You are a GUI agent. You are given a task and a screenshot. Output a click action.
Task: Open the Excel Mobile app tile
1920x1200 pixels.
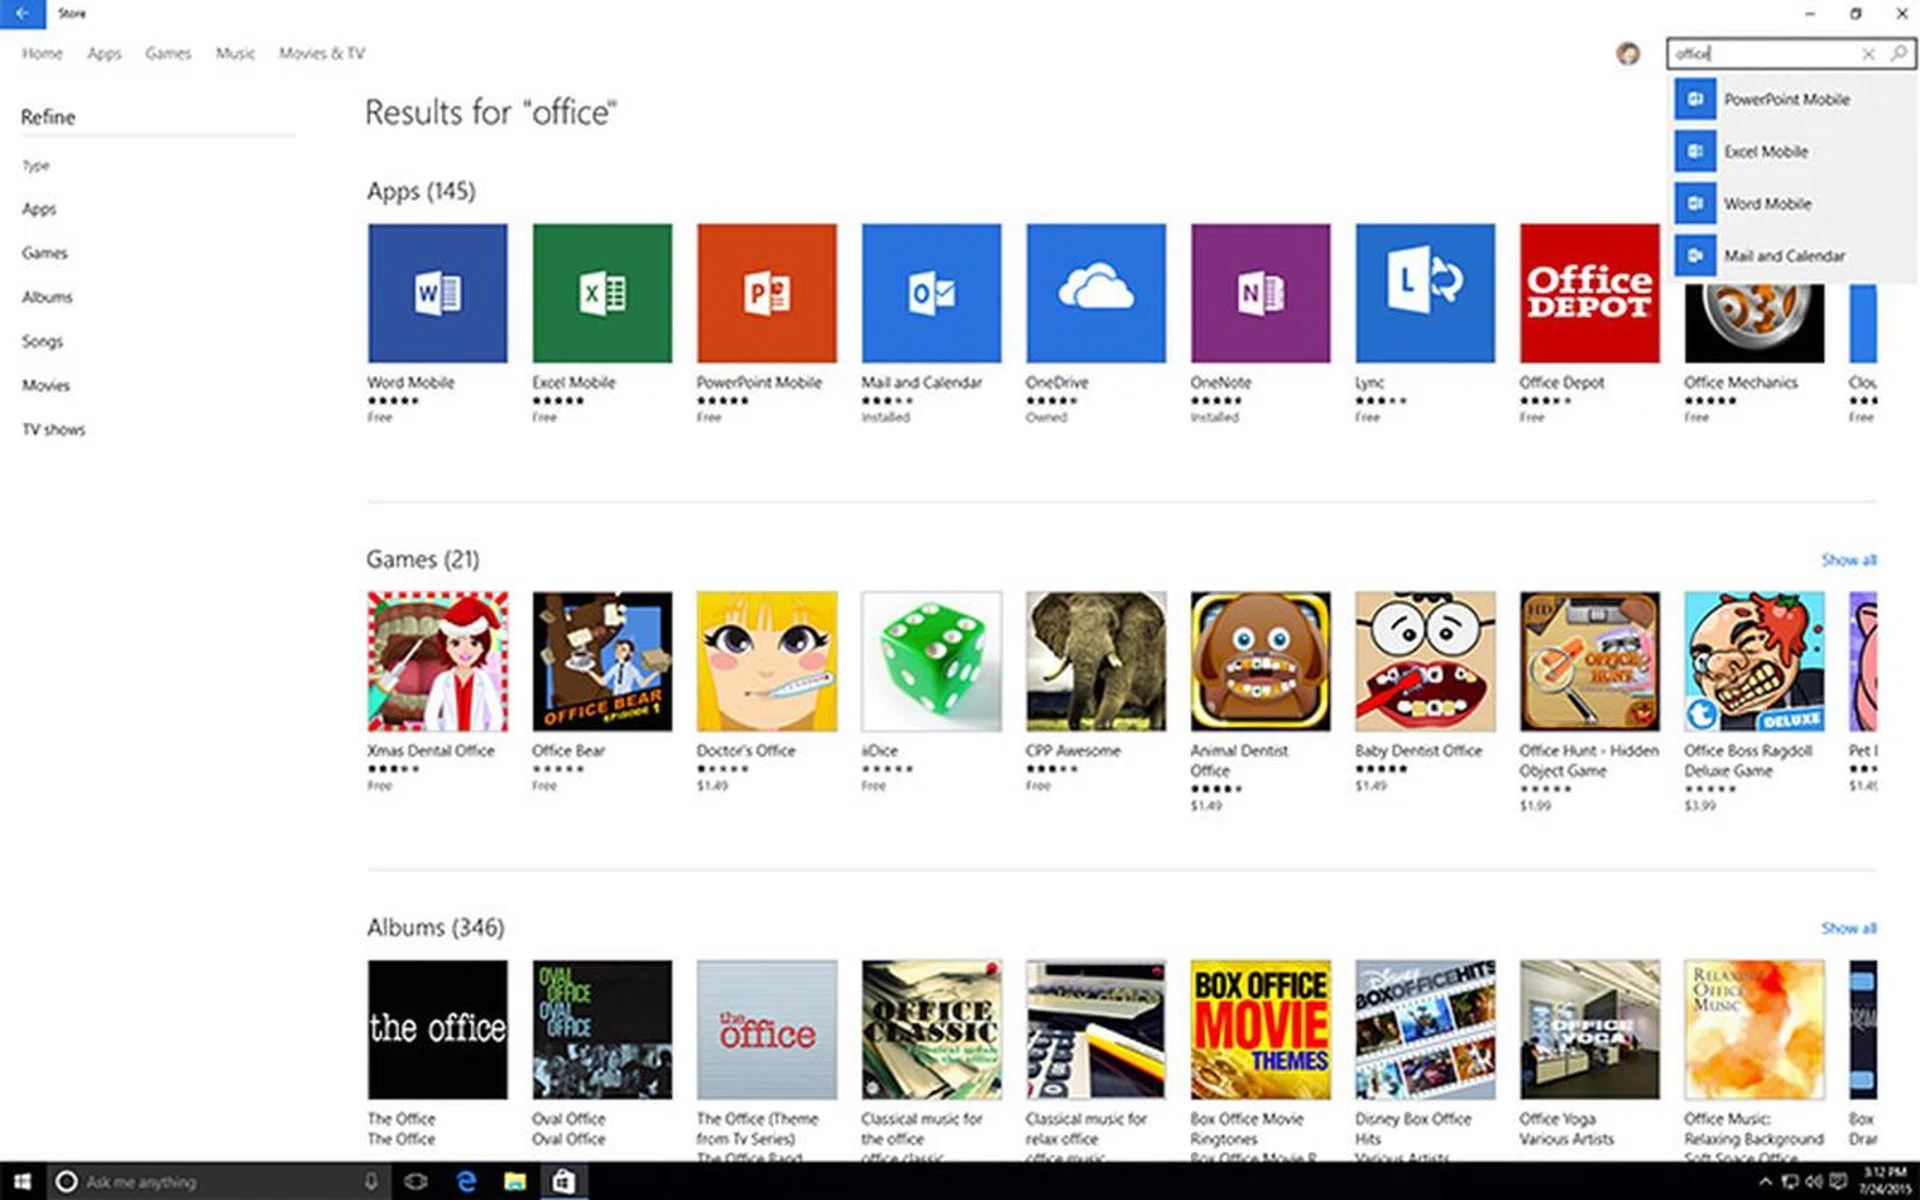tap(602, 293)
